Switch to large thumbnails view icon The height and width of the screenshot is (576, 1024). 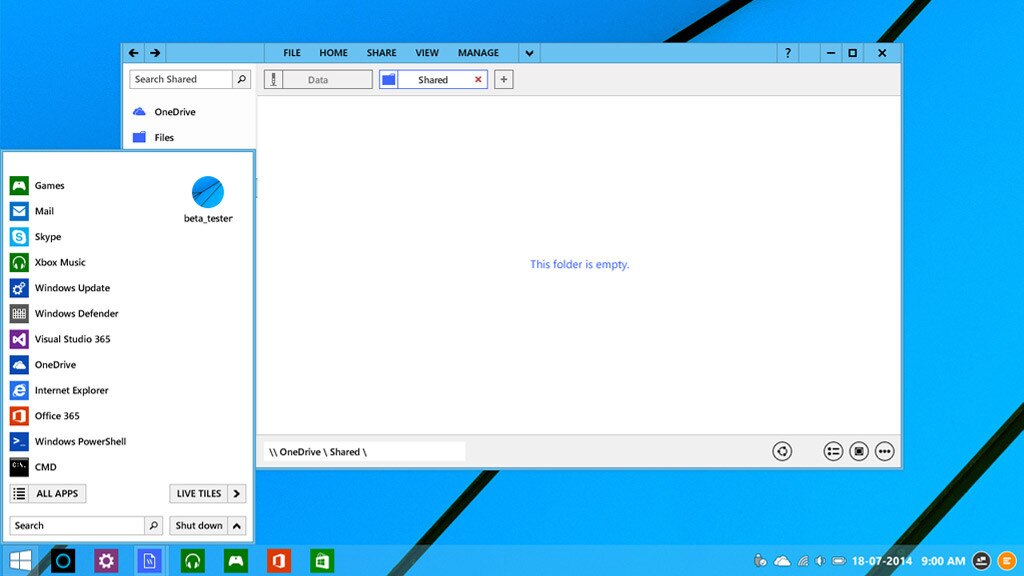pyautogui.click(x=859, y=451)
